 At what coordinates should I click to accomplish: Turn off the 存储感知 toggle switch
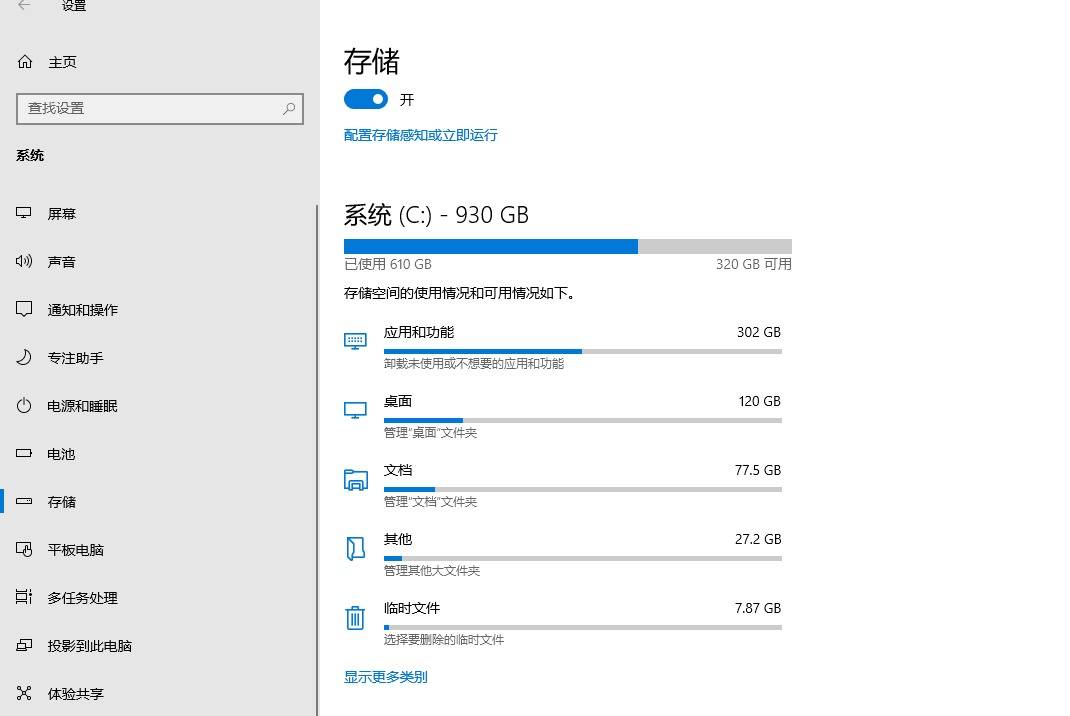(x=366, y=99)
